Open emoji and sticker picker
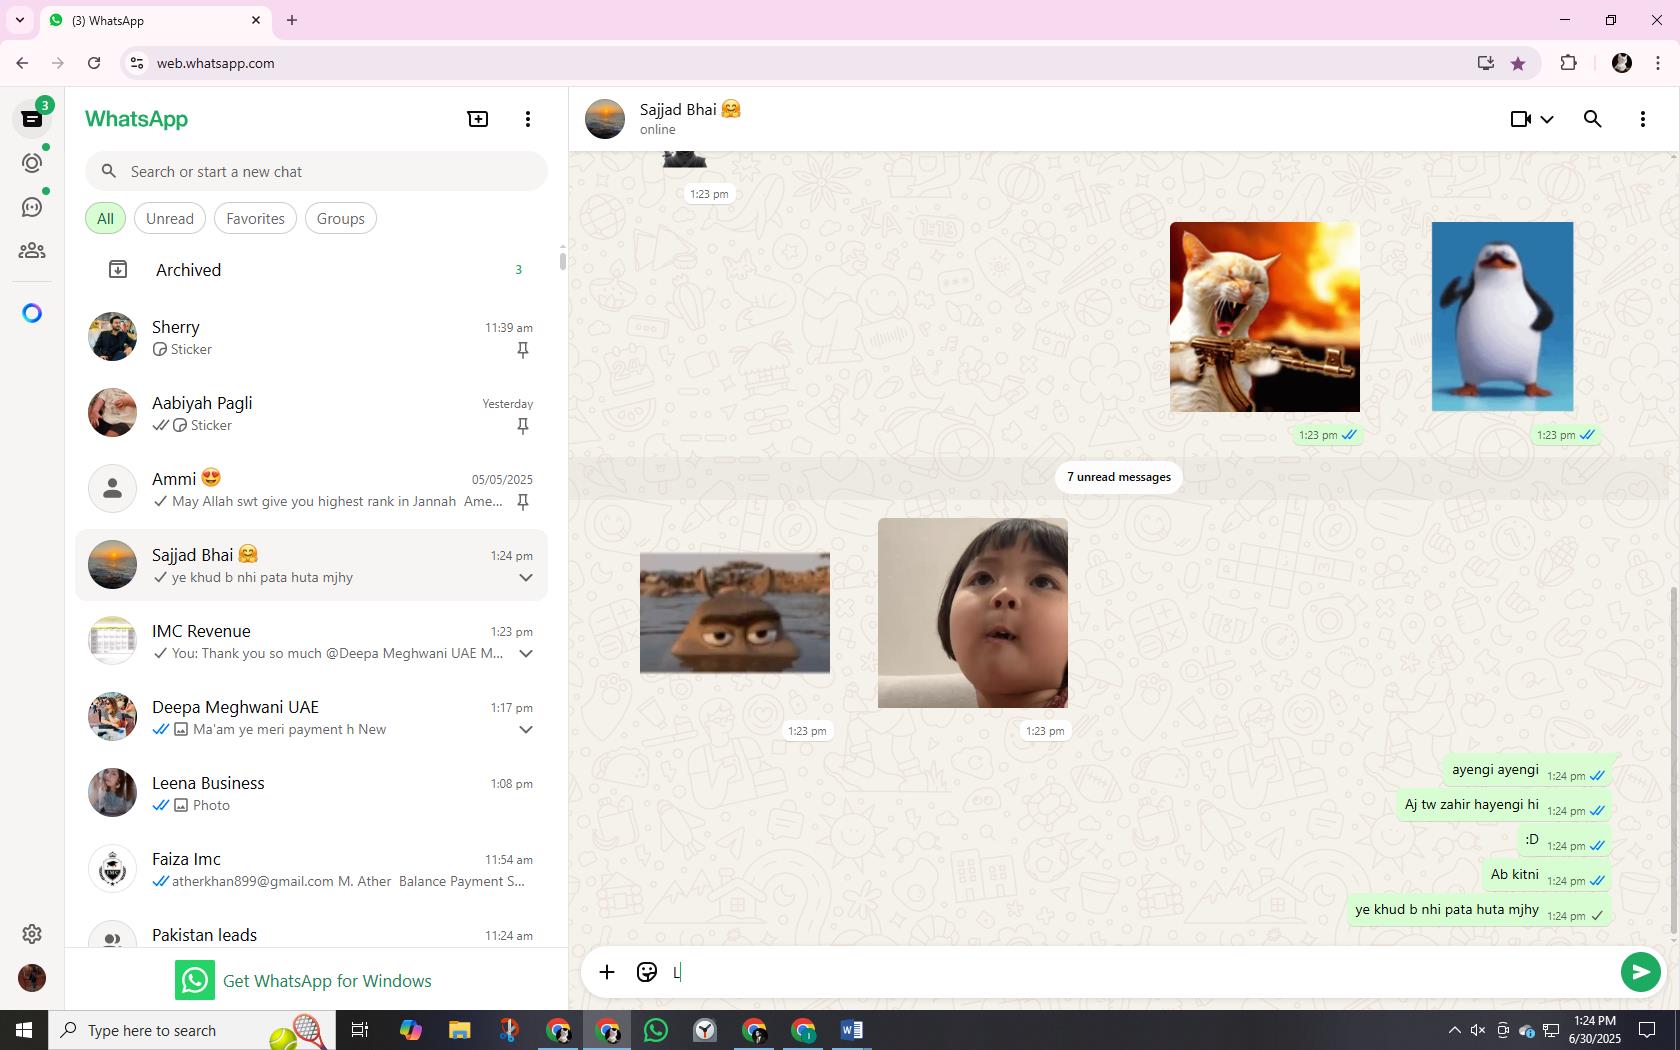The height and width of the screenshot is (1050, 1680). click(x=647, y=972)
